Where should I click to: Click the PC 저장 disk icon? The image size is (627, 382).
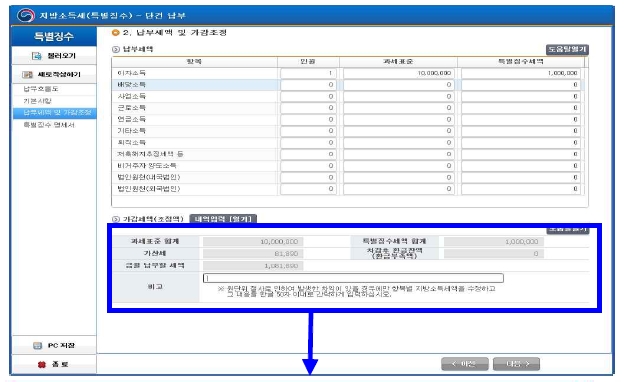coord(37,346)
